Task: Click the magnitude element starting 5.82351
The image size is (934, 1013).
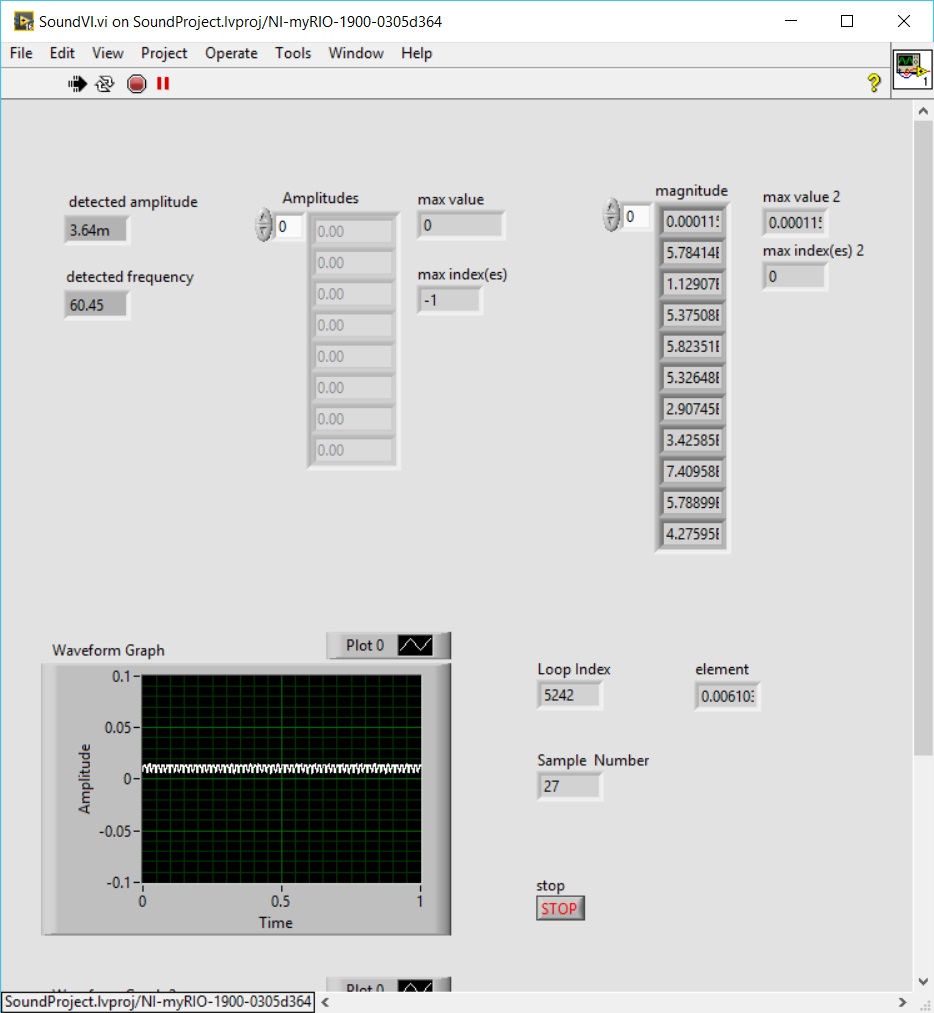Action: (x=692, y=347)
